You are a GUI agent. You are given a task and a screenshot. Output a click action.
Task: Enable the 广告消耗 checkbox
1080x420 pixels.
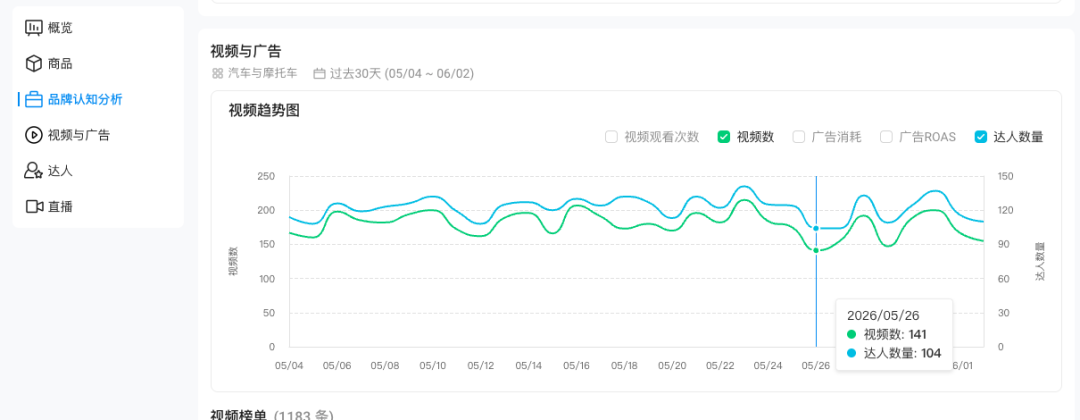pyautogui.click(x=798, y=136)
